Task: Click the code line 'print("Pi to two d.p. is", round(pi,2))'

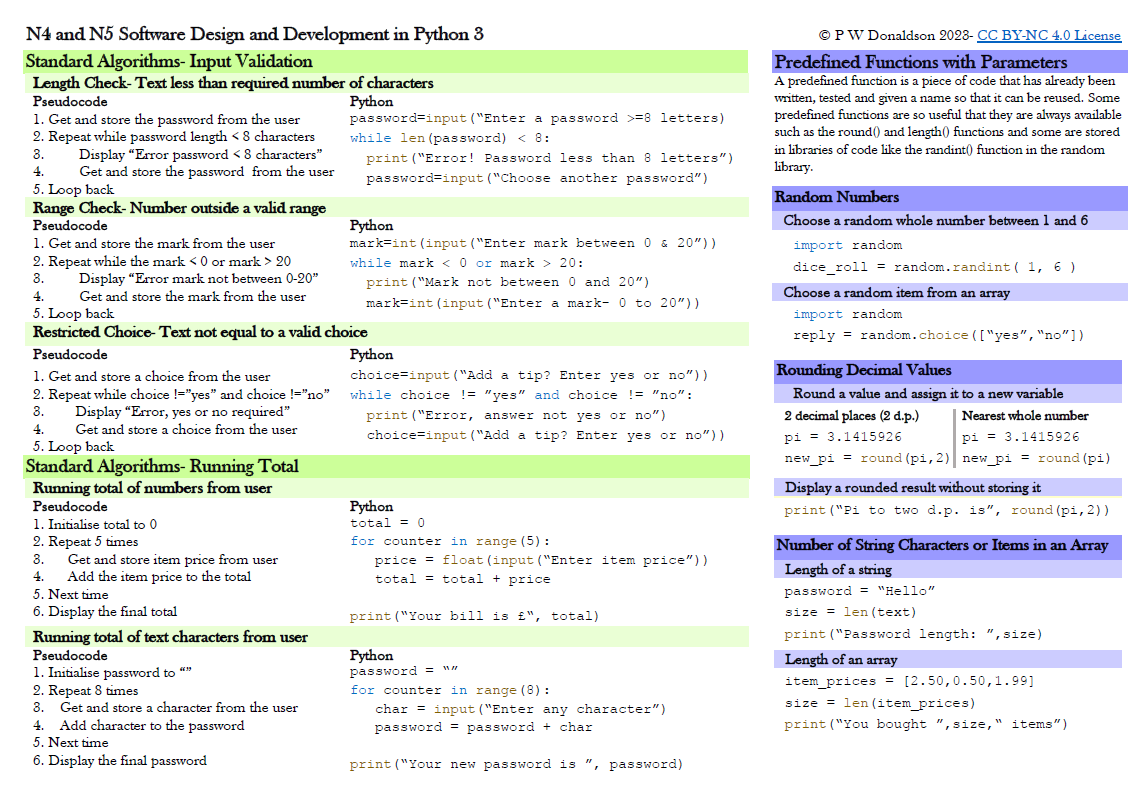Action: click(946, 510)
